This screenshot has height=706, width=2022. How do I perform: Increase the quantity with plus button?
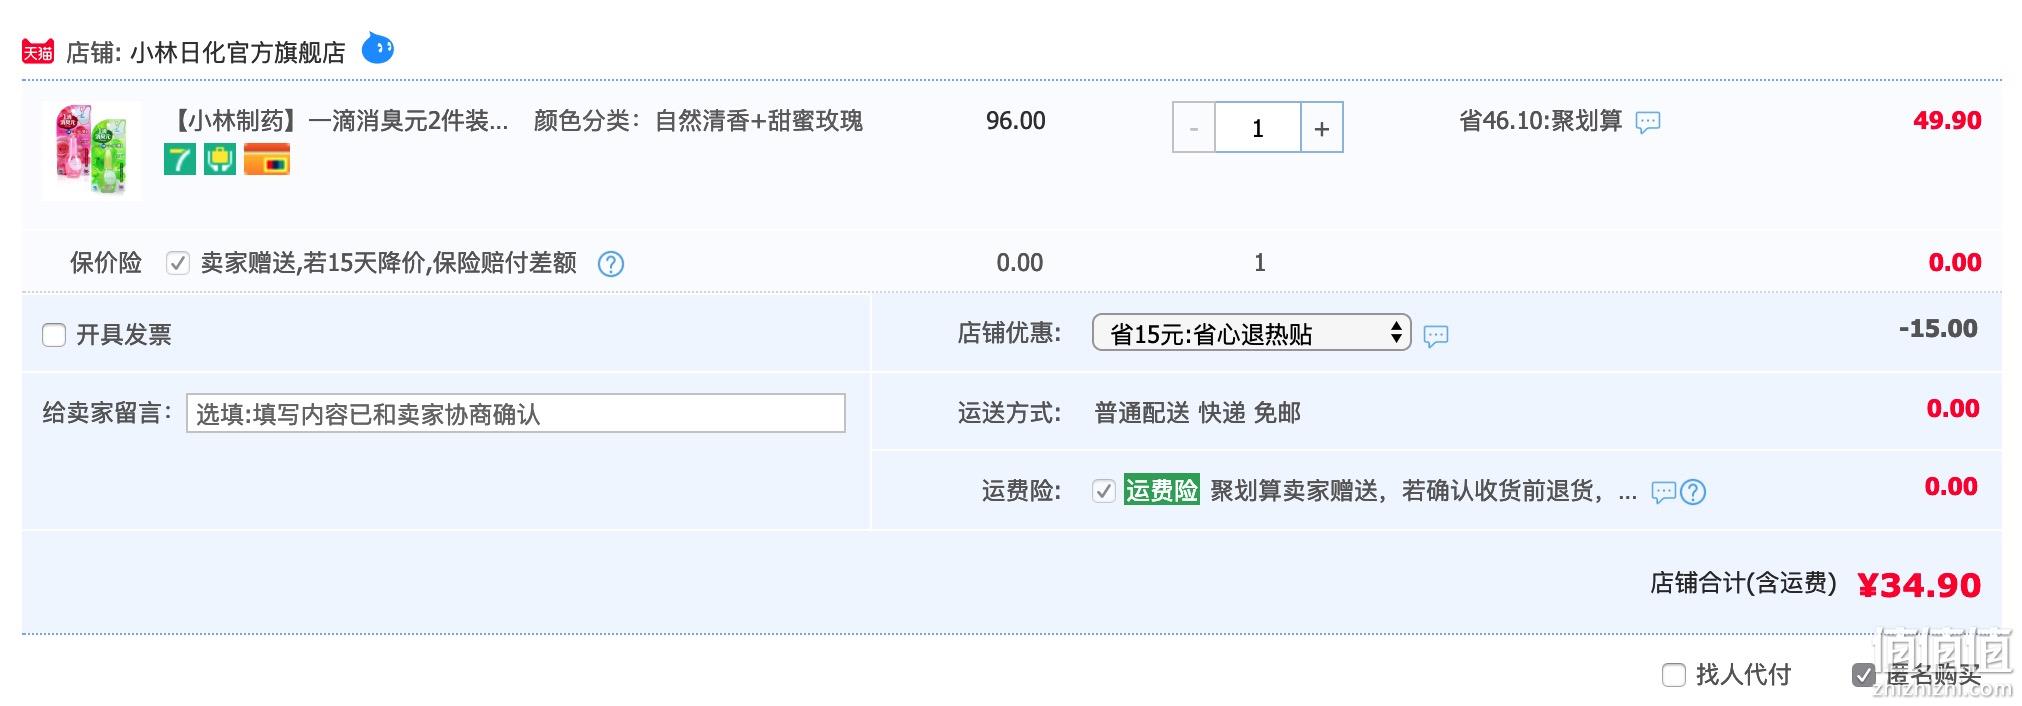tap(1322, 128)
